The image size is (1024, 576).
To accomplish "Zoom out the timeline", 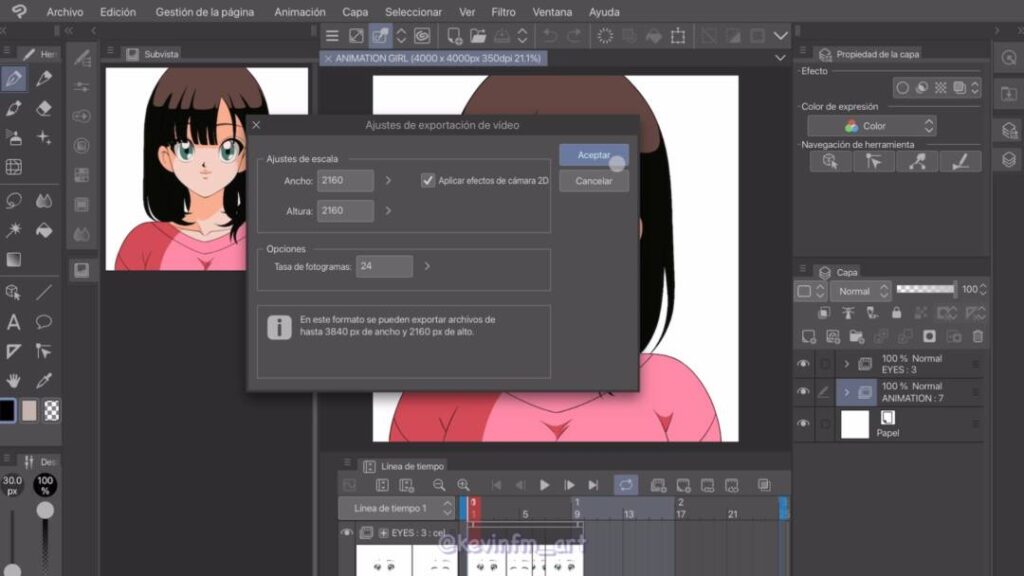I will pos(439,485).
